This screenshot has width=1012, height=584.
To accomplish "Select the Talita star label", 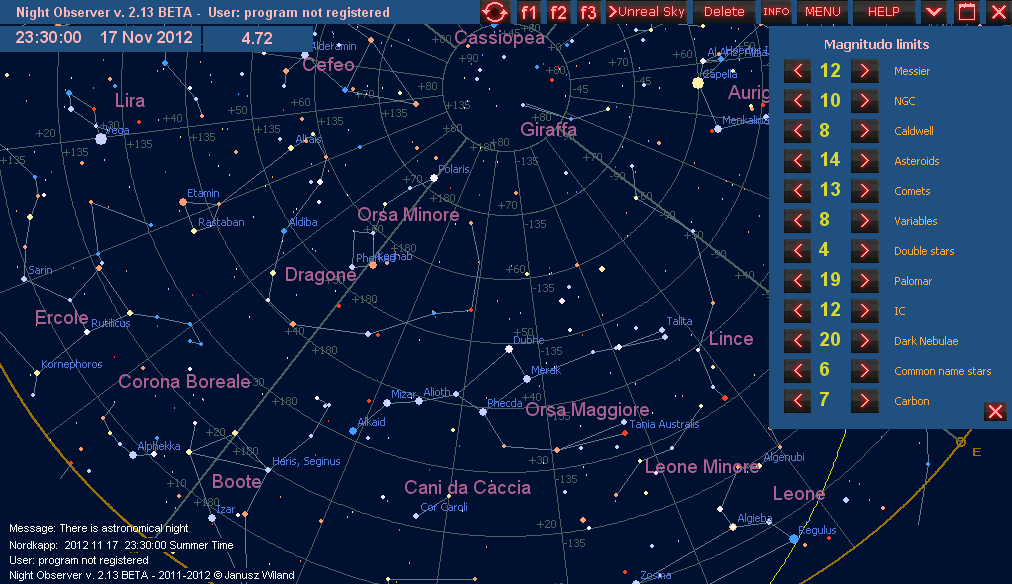I will (x=679, y=321).
